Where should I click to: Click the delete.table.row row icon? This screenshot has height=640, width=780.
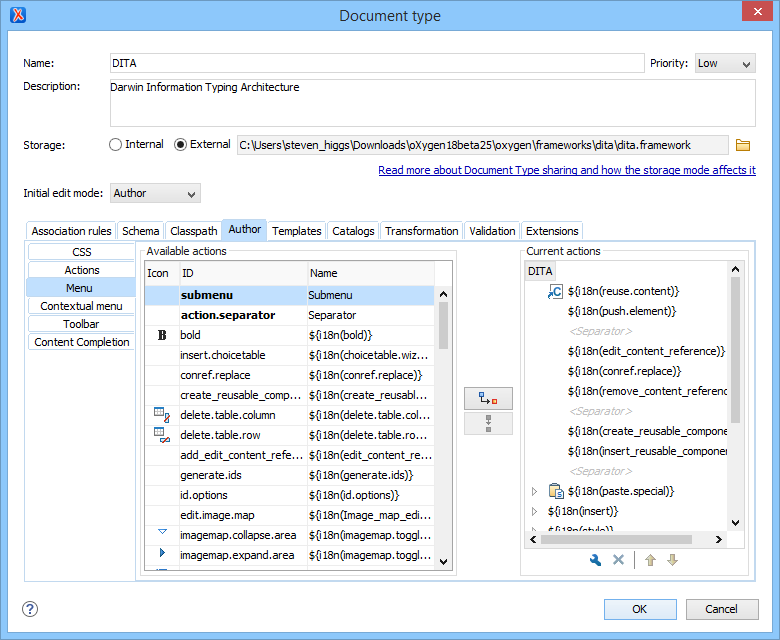pyautogui.click(x=162, y=435)
